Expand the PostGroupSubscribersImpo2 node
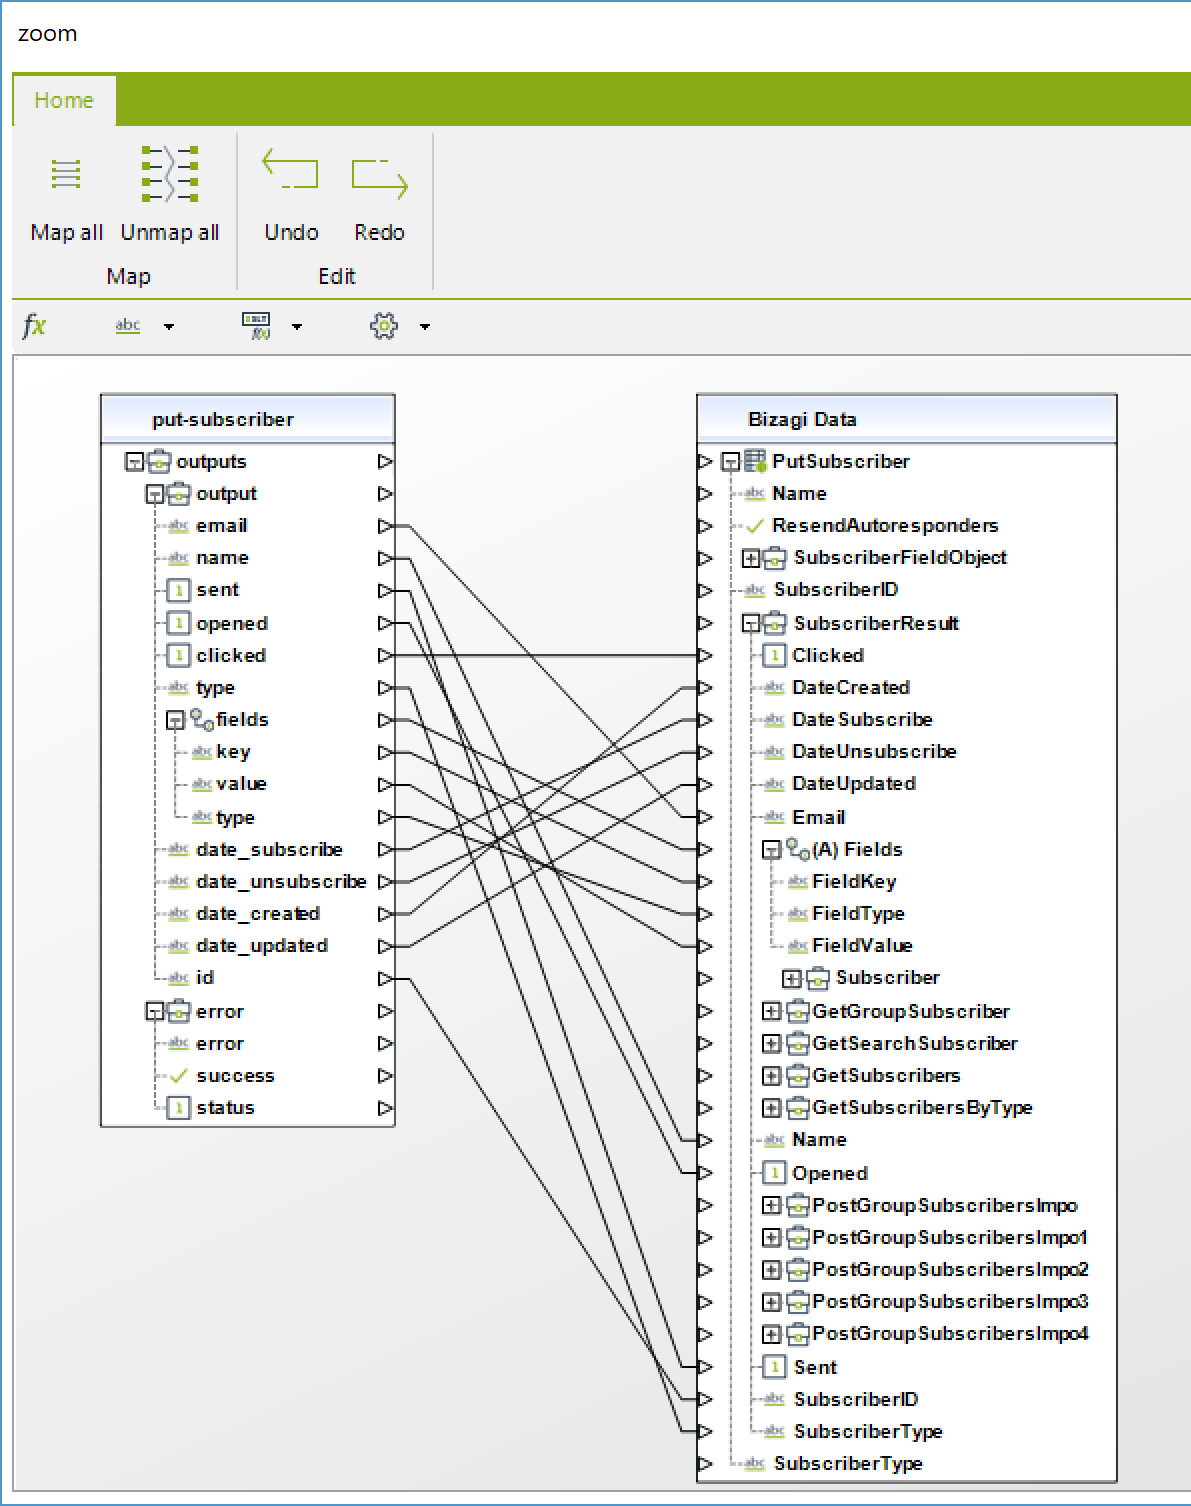This screenshot has height=1506, width=1191. point(771,1270)
